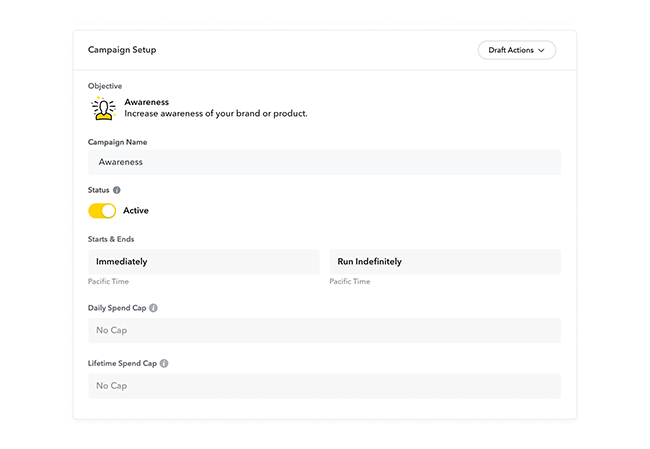Select the Awareness objective title text
The width and height of the screenshot is (650, 449).
click(147, 102)
